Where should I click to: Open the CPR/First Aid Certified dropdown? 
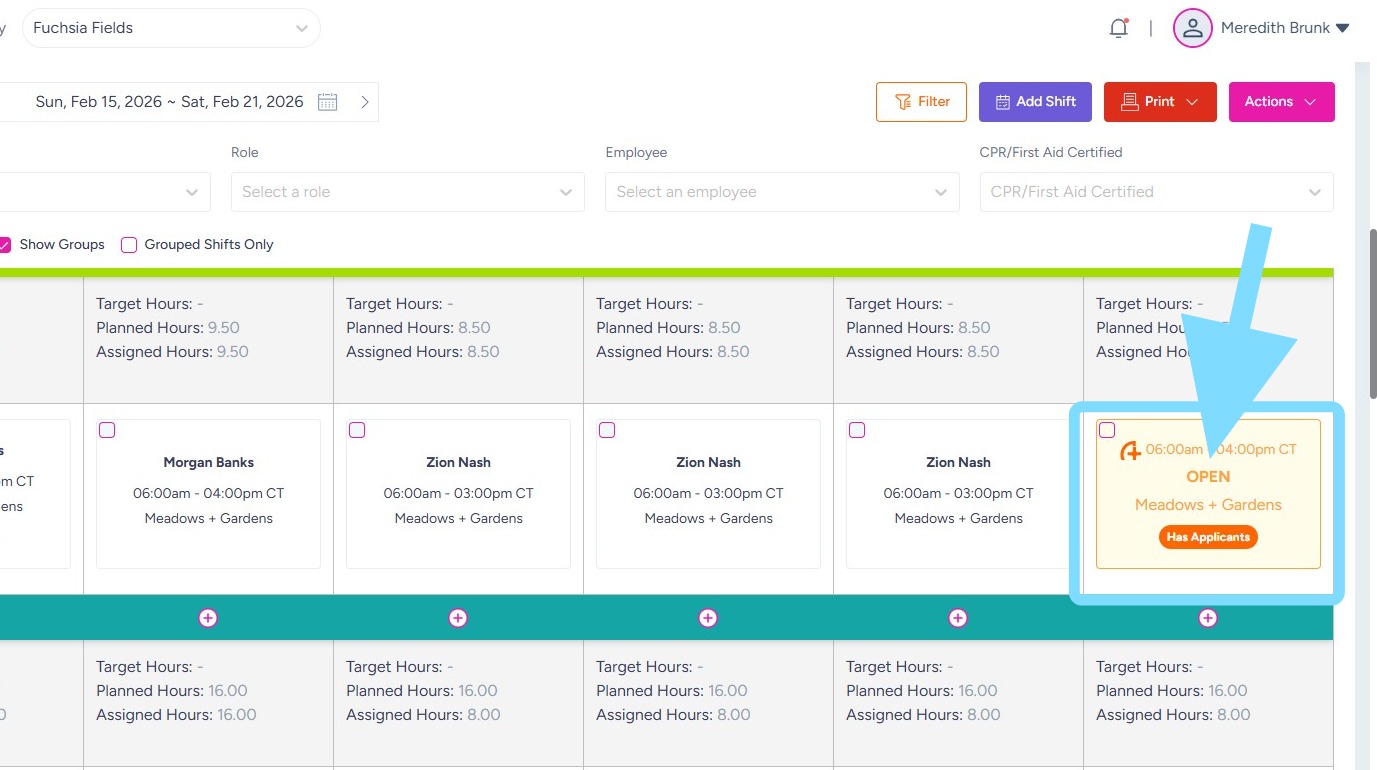click(x=1156, y=192)
